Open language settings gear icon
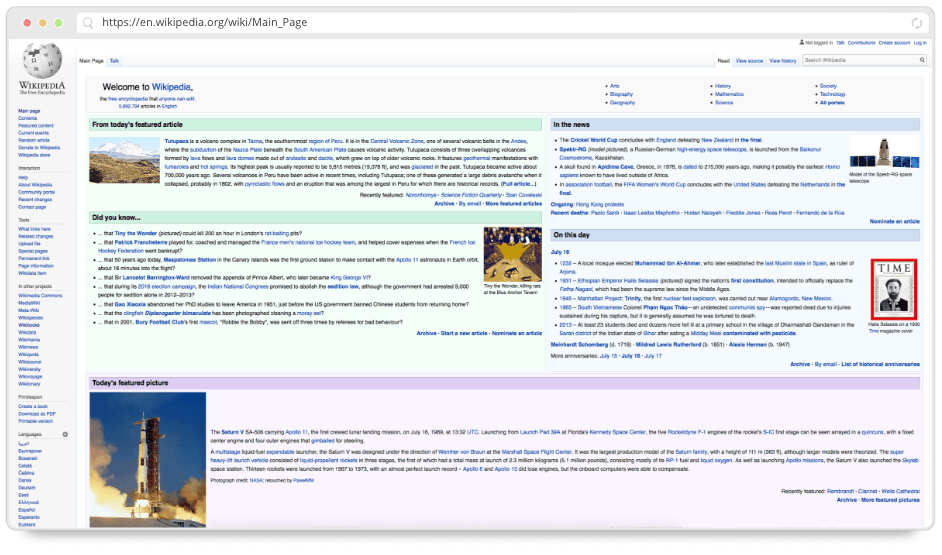The width and height of the screenshot is (942, 555). (65, 434)
